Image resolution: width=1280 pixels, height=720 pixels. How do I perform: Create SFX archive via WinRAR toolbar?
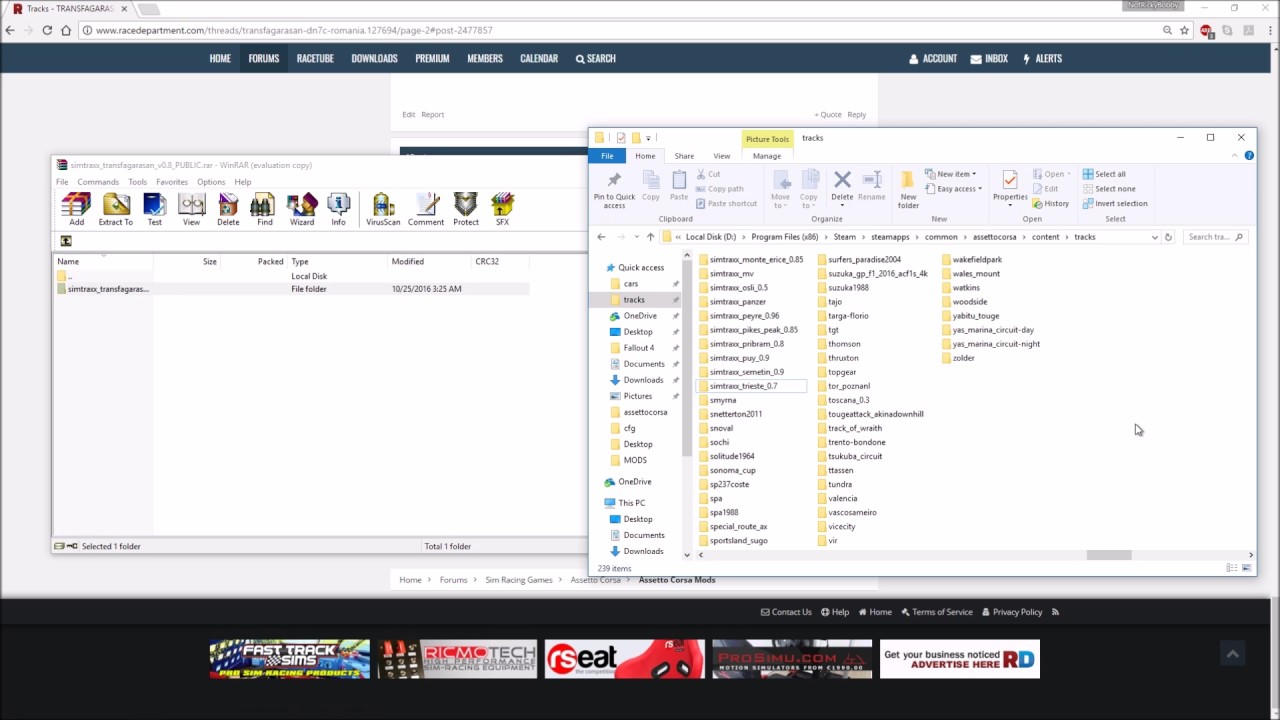pos(502,208)
